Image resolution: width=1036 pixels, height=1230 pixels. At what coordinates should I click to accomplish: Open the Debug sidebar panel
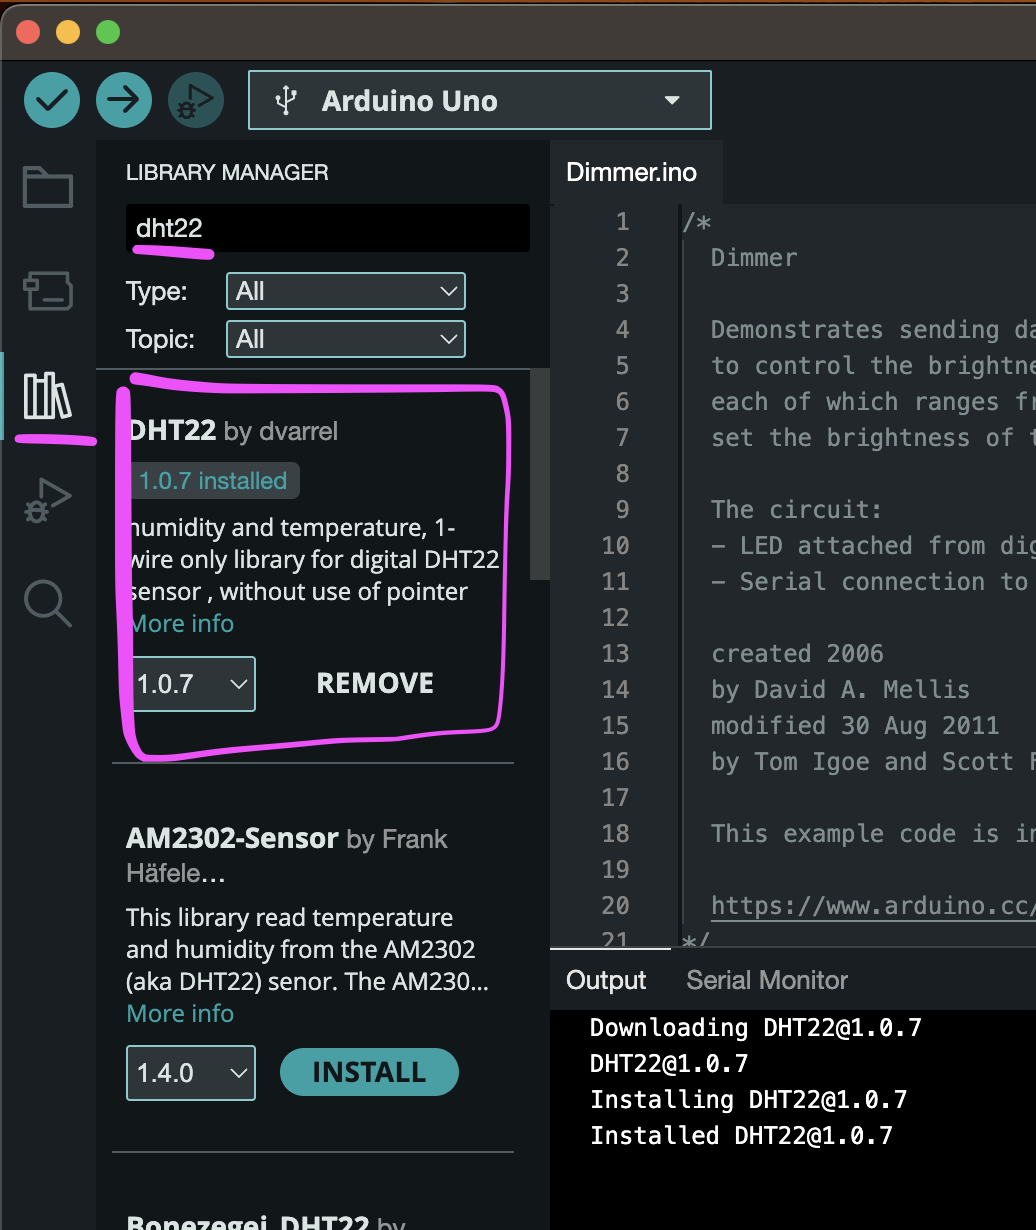[x=48, y=499]
